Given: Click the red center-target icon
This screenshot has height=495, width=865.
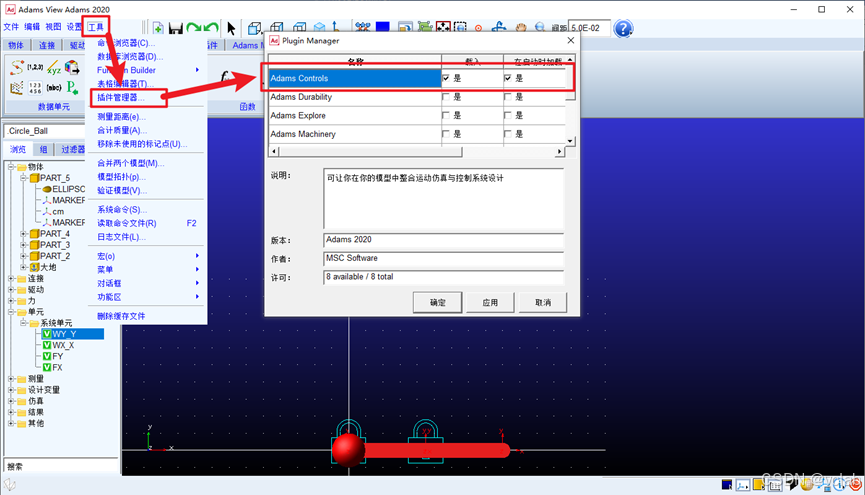Looking at the screenshot, I should coord(478,28).
